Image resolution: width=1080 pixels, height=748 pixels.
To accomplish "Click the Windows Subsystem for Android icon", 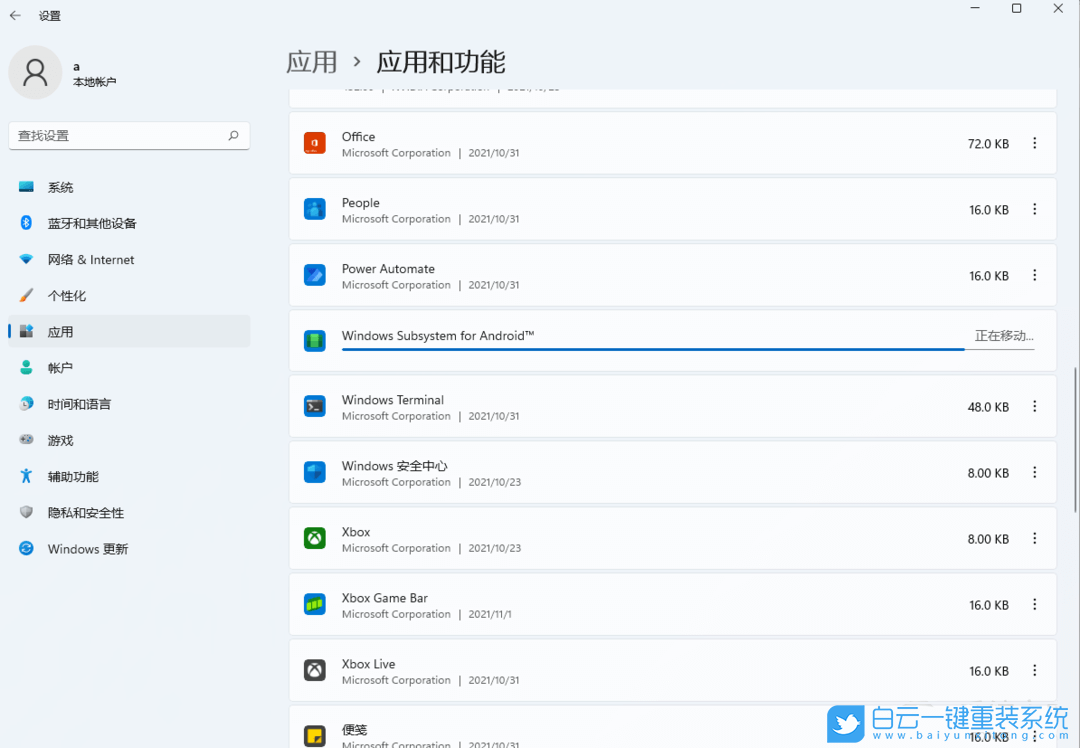I will [315, 340].
